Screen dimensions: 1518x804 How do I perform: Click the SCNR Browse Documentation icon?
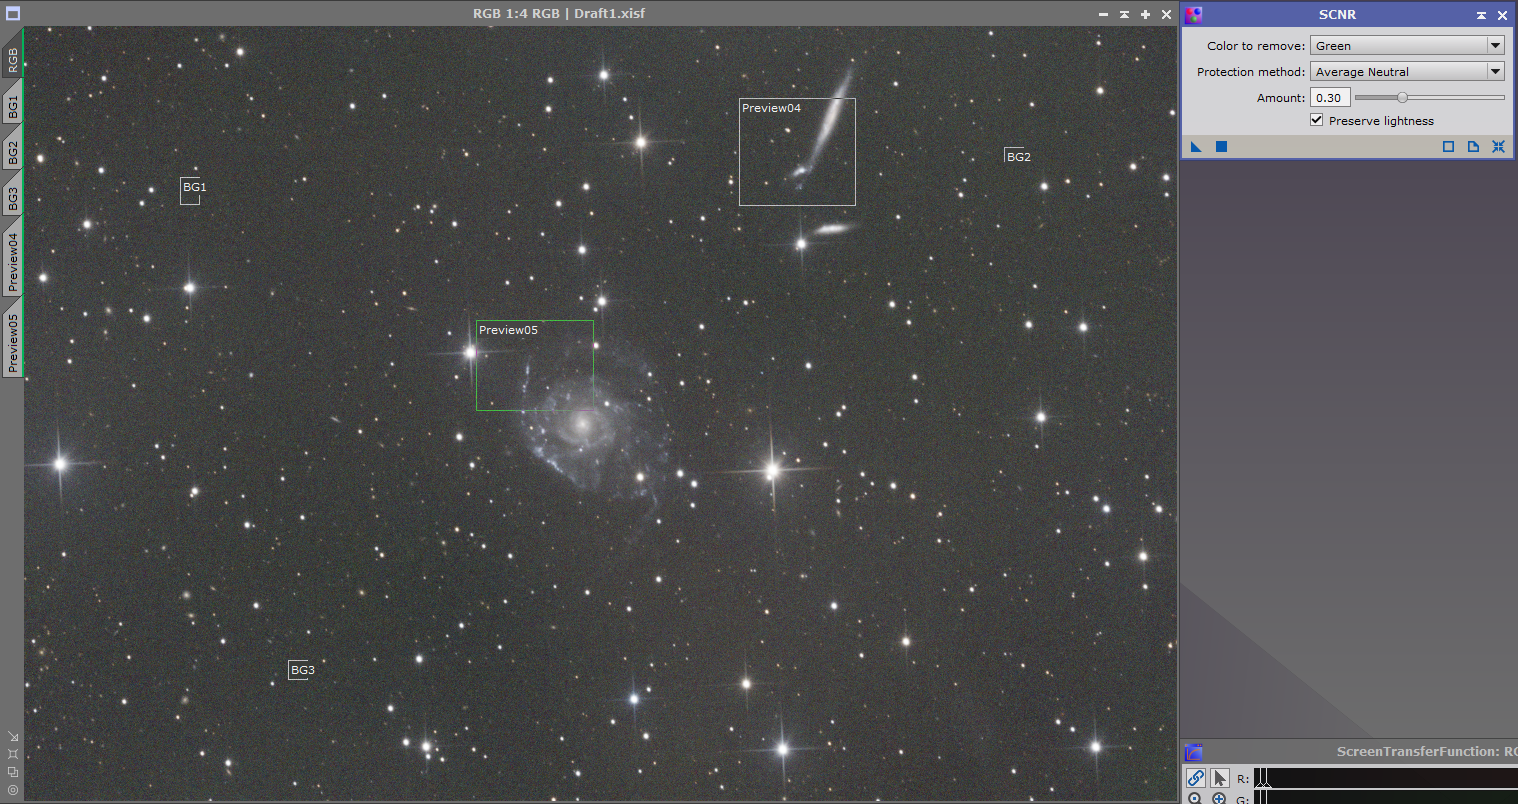point(1473,147)
